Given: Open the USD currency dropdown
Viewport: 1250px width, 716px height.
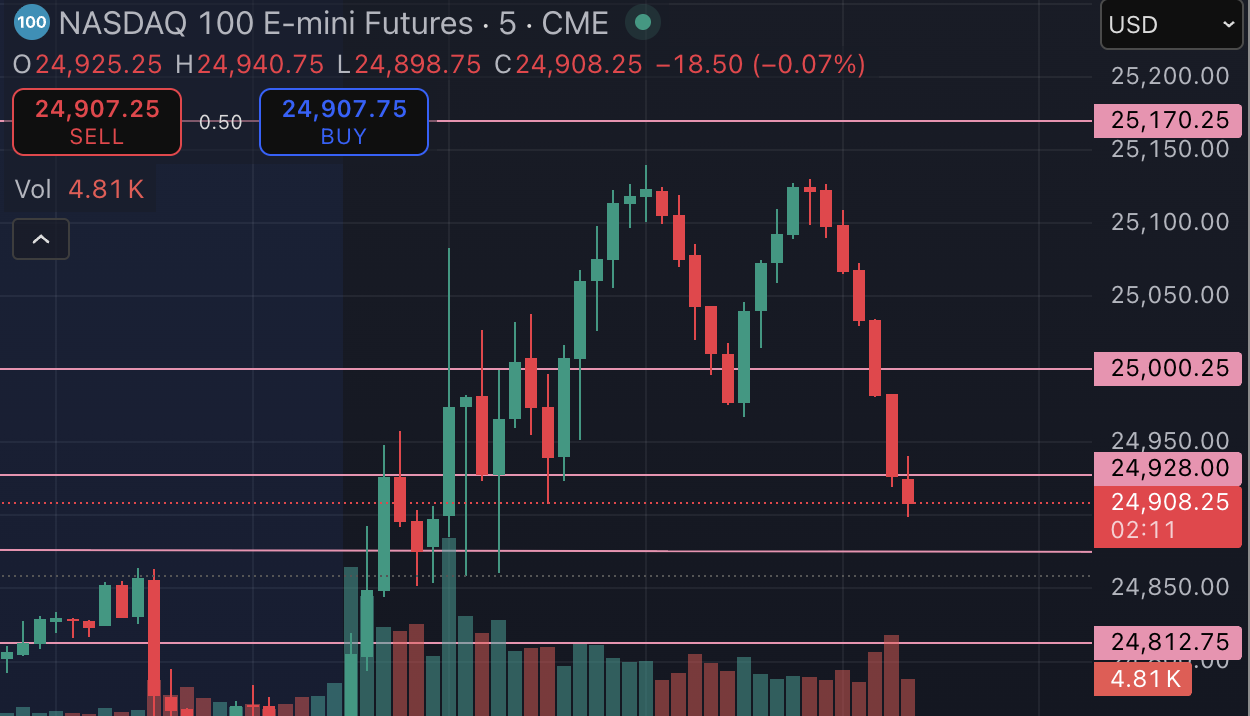Looking at the screenshot, I should click(x=1171, y=25).
